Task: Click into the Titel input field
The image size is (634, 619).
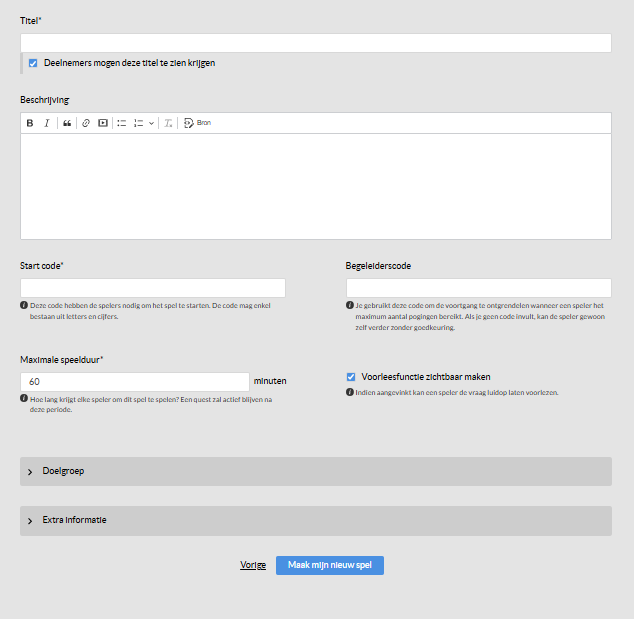Action: (x=315, y=43)
